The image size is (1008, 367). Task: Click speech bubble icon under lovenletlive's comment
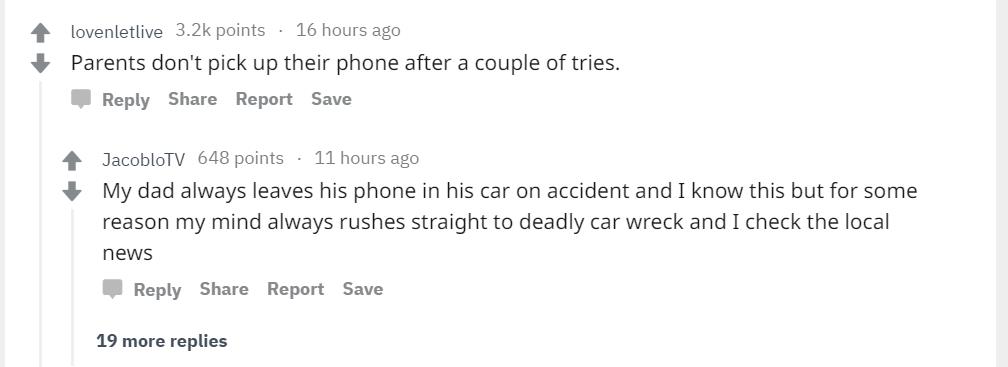click(81, 100)
